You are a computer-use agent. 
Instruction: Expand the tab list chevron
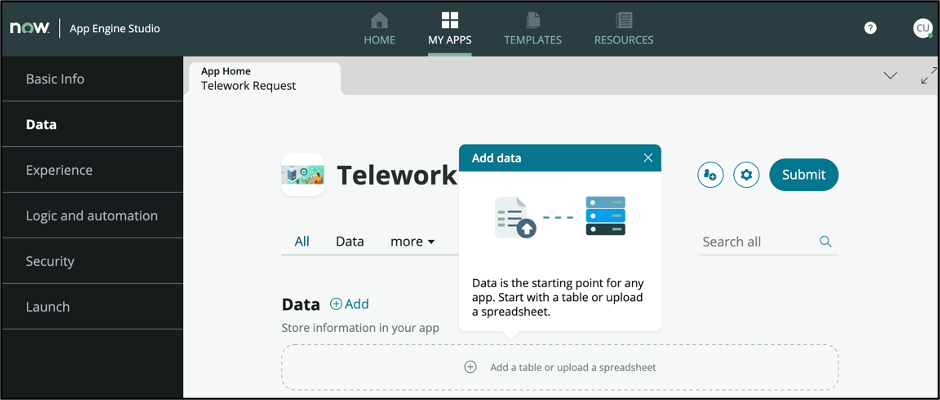(x=890, y=76)
